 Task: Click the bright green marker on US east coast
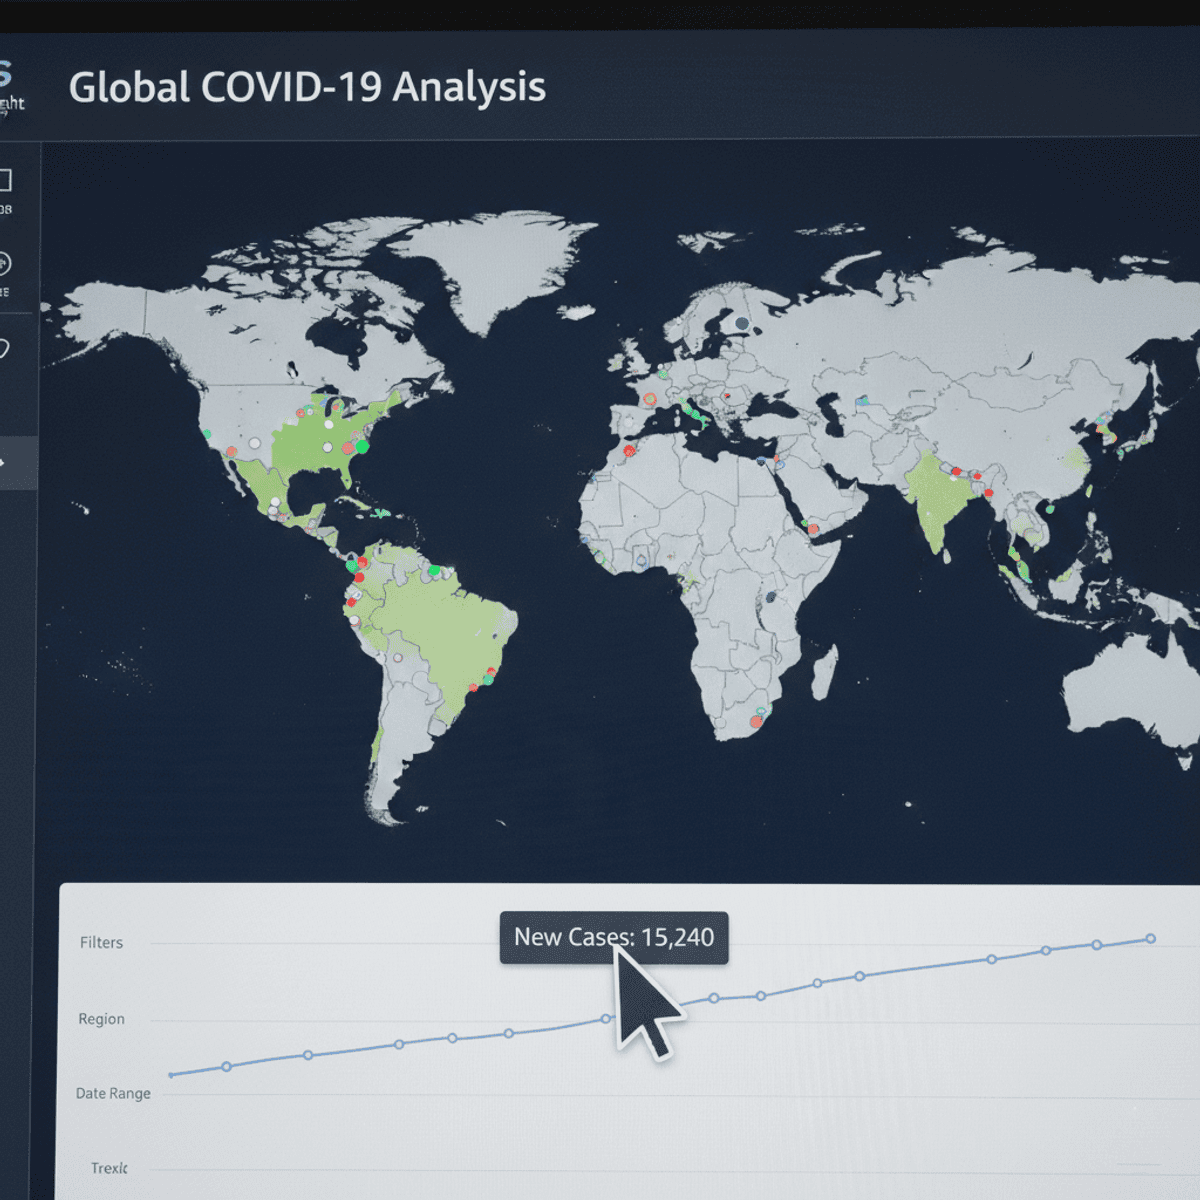coord(362,446)
